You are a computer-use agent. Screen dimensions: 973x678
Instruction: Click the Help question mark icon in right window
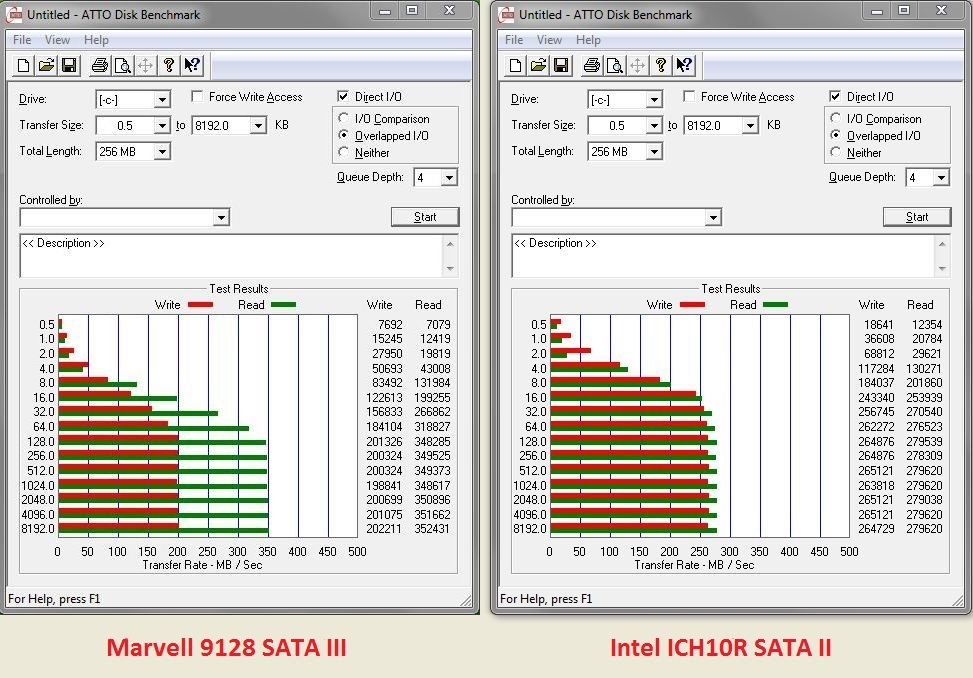661,66
